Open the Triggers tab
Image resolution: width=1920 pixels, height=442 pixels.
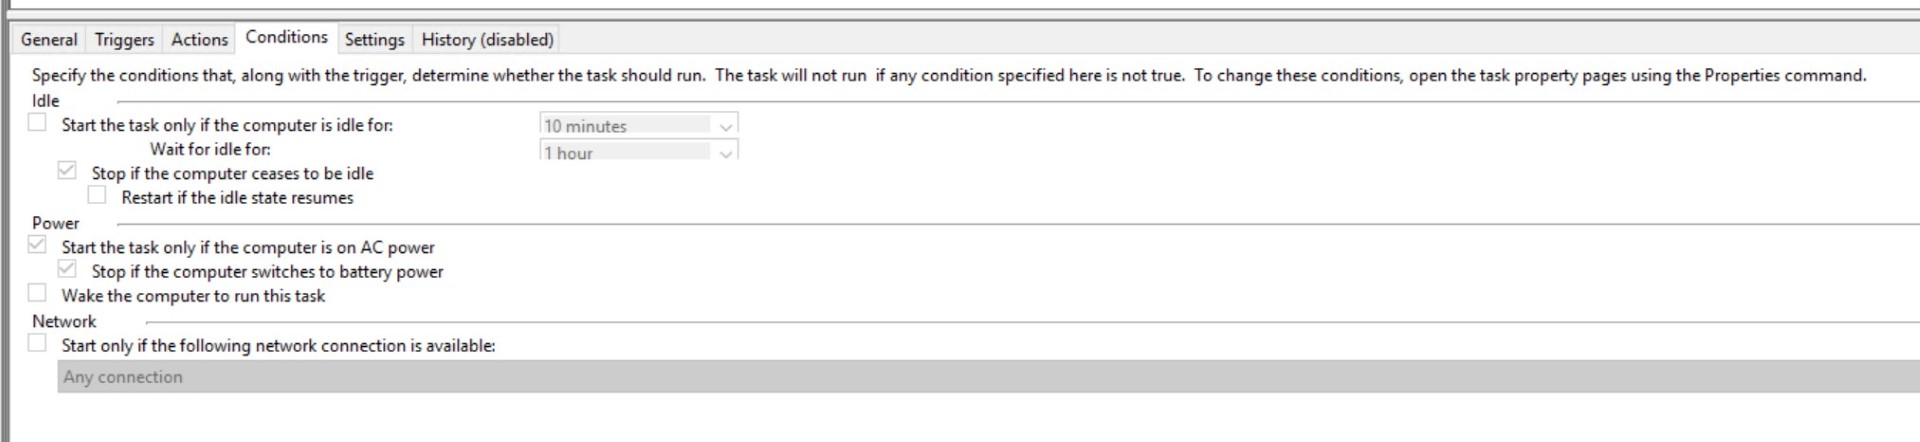(x=124, y=40)
